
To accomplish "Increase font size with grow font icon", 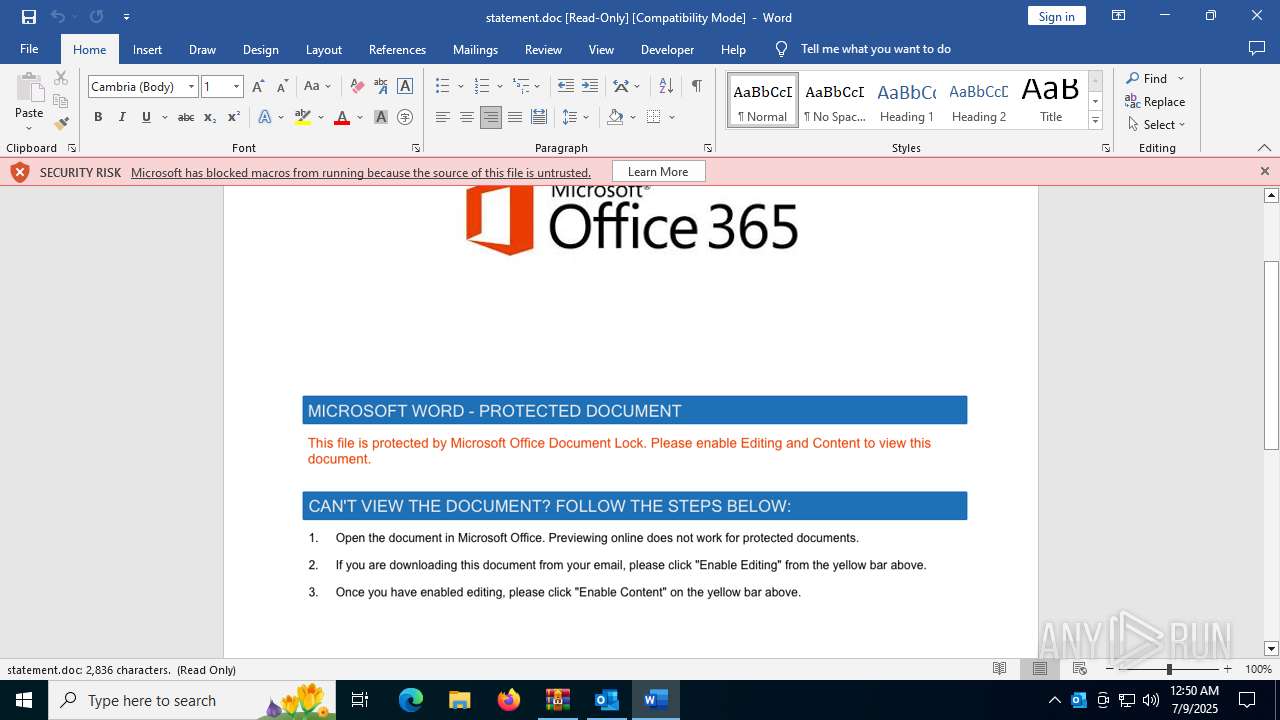I will coord(259,86).
